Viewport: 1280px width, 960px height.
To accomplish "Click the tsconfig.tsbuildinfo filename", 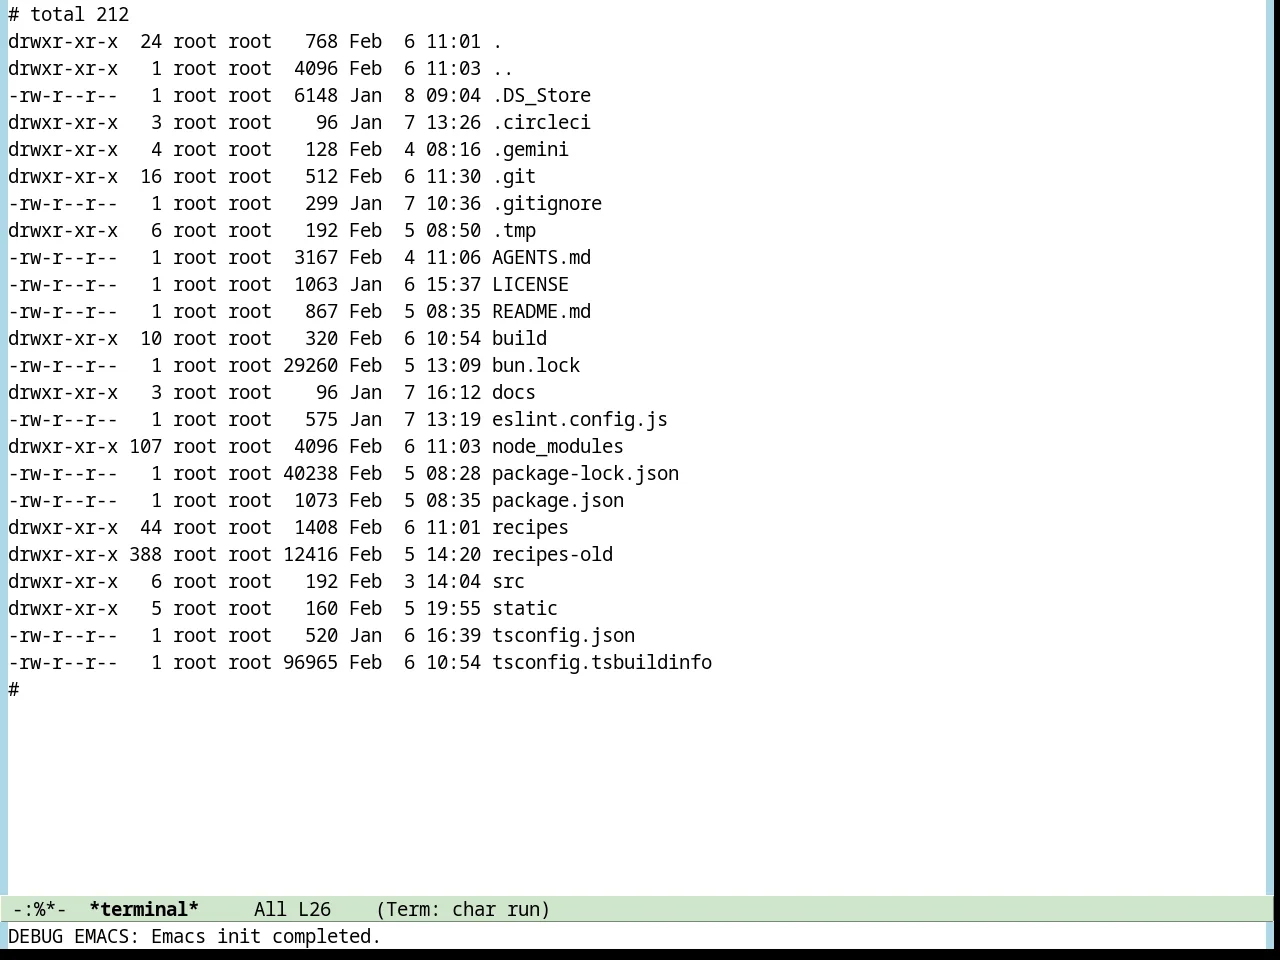I will tap(602, 662).
